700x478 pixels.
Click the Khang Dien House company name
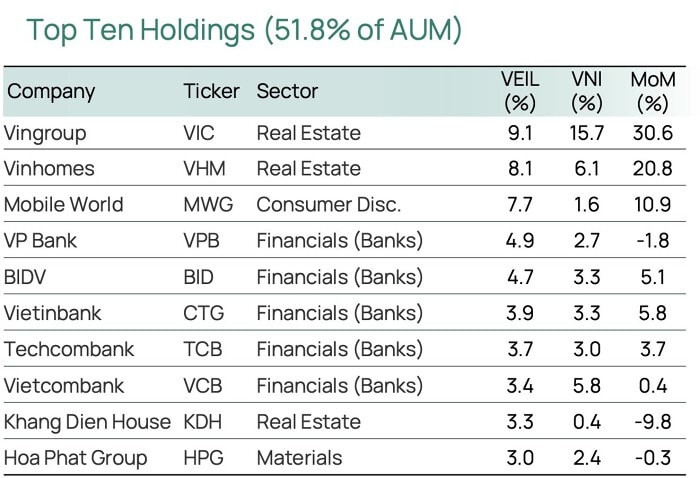(88, 422)
